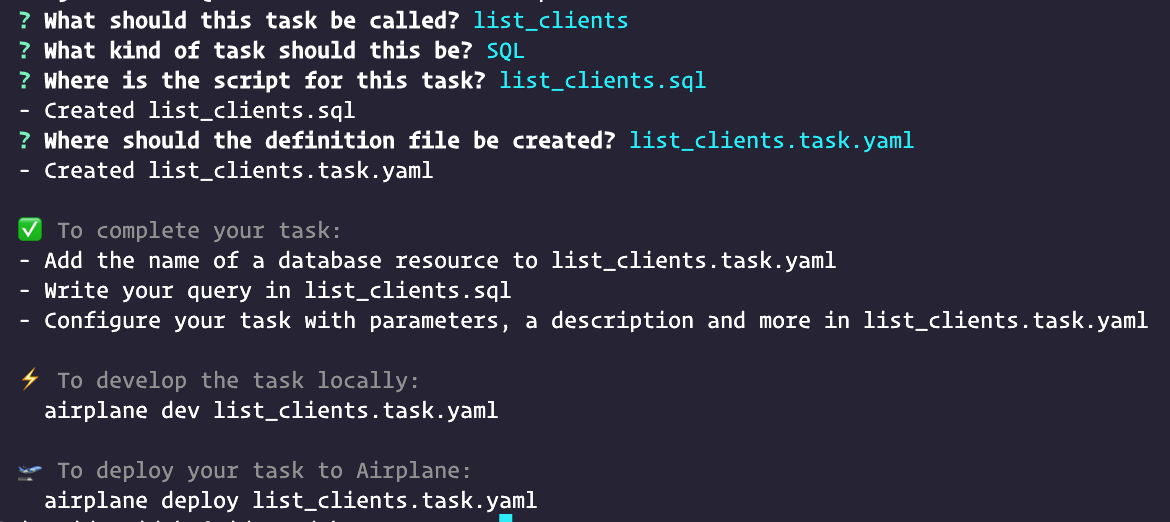Click the 'airplane deploy list_clients.task.yaml' command
This screenshot has width=1170, height=522.
[290, 500]
